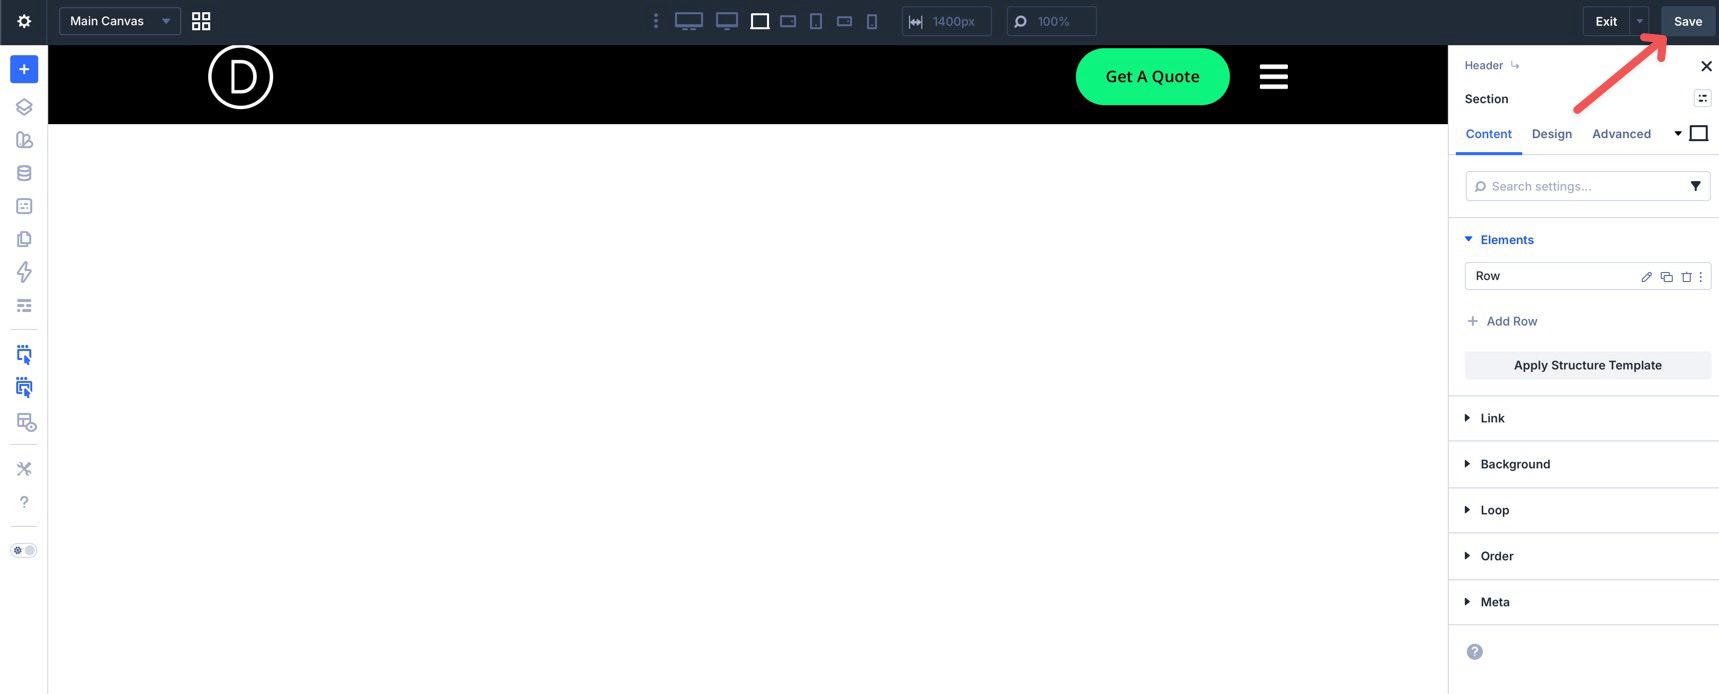Open the hamburger menu in header
This screenshot has width=1719, height=694.
(x=1273, y=76)
